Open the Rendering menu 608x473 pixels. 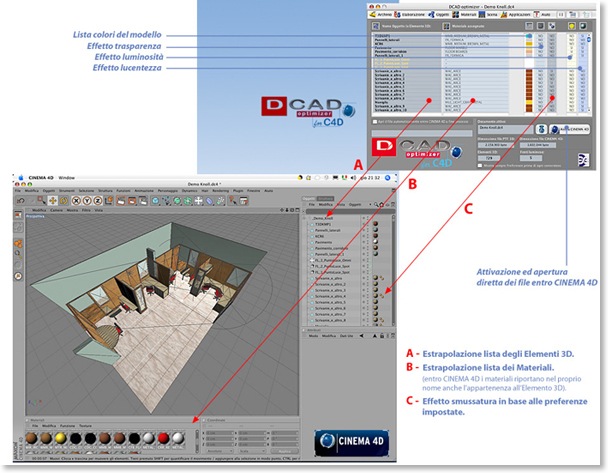click(x=220, y=191)
